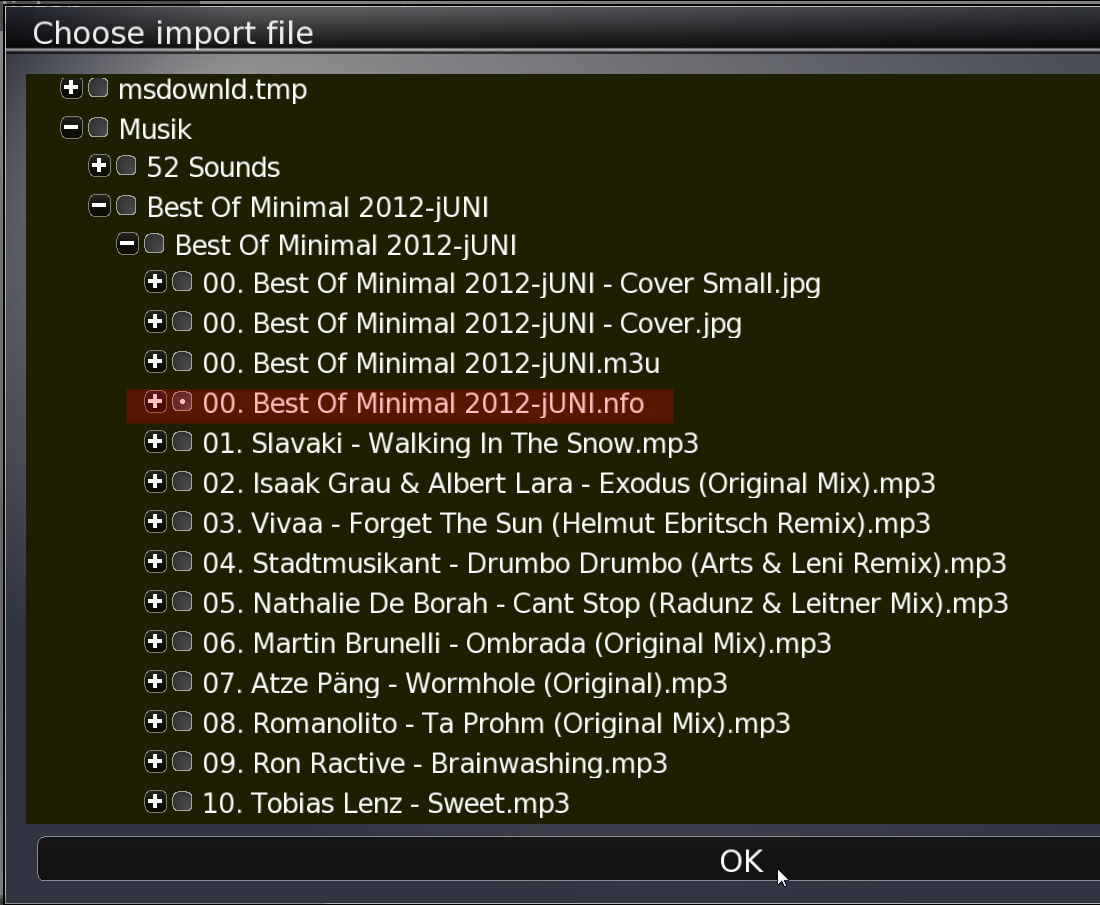Select '05. Nathalie De Borah - Cant Stop' file
The image size is (1100, 905).
tap(605, 604)
